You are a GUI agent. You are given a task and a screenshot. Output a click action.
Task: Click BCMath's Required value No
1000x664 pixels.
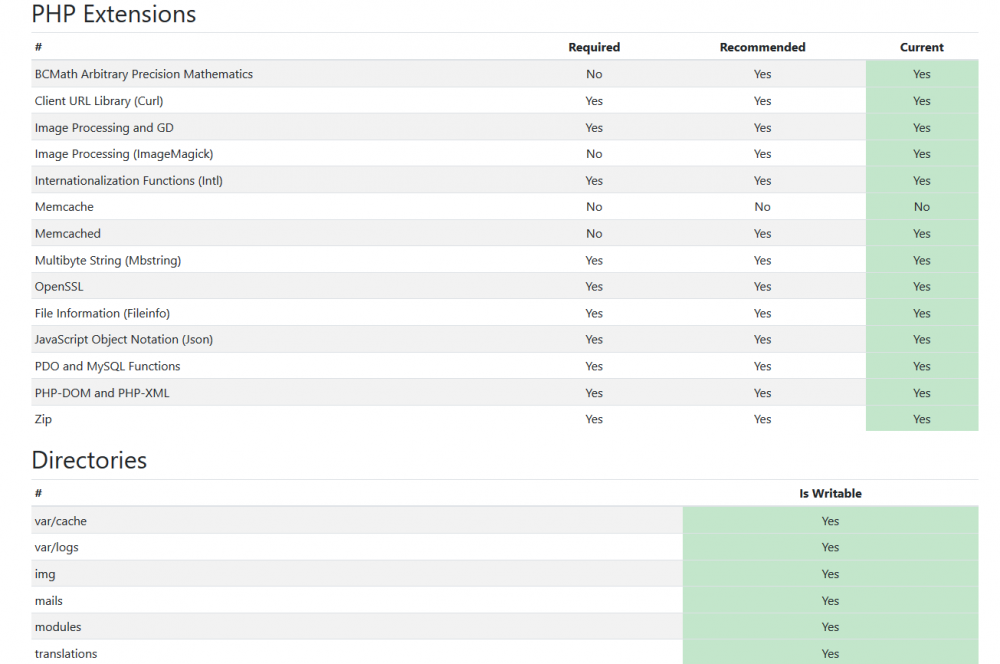click(594, 74)
